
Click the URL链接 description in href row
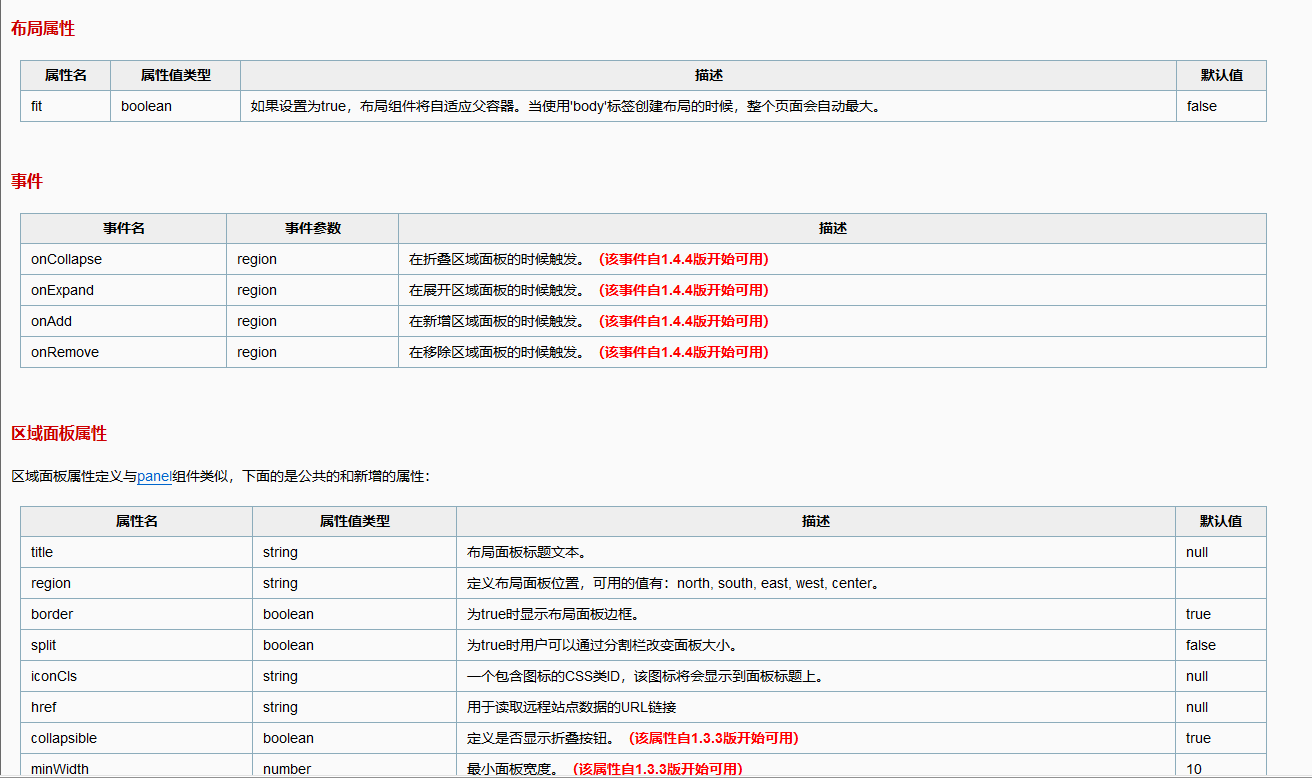pos(572,707)
